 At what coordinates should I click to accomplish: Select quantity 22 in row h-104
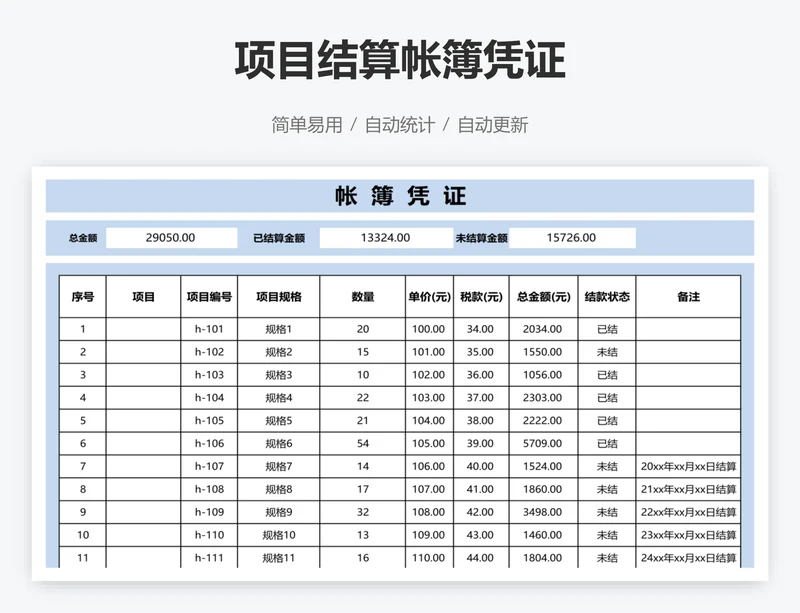[x=363, y=398]
